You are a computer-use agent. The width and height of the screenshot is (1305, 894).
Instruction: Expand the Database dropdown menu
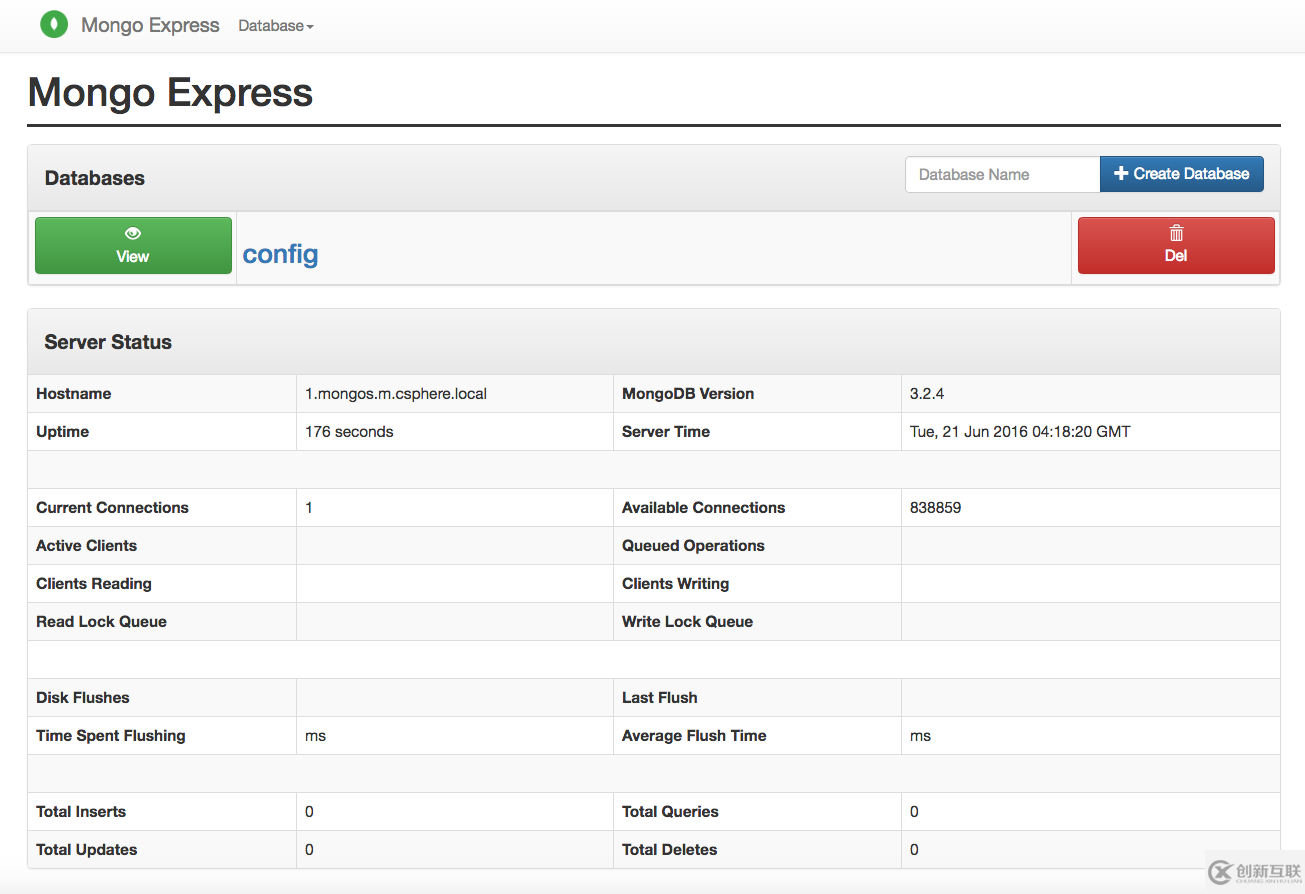pyautogui.click(x=276, y=26)
